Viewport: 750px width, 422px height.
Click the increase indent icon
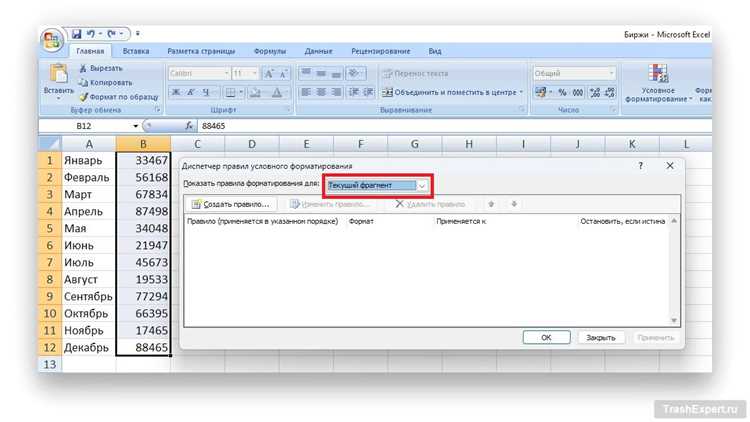tap(368, 92)
